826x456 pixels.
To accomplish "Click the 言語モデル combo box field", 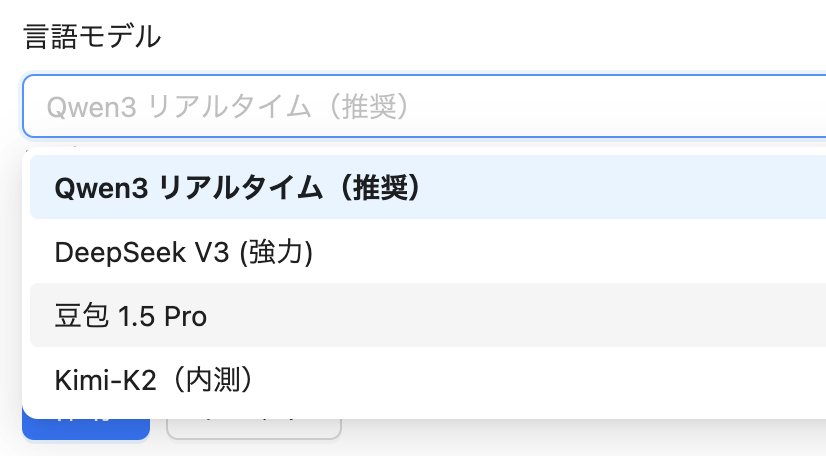I will click(x=424, y=106).
